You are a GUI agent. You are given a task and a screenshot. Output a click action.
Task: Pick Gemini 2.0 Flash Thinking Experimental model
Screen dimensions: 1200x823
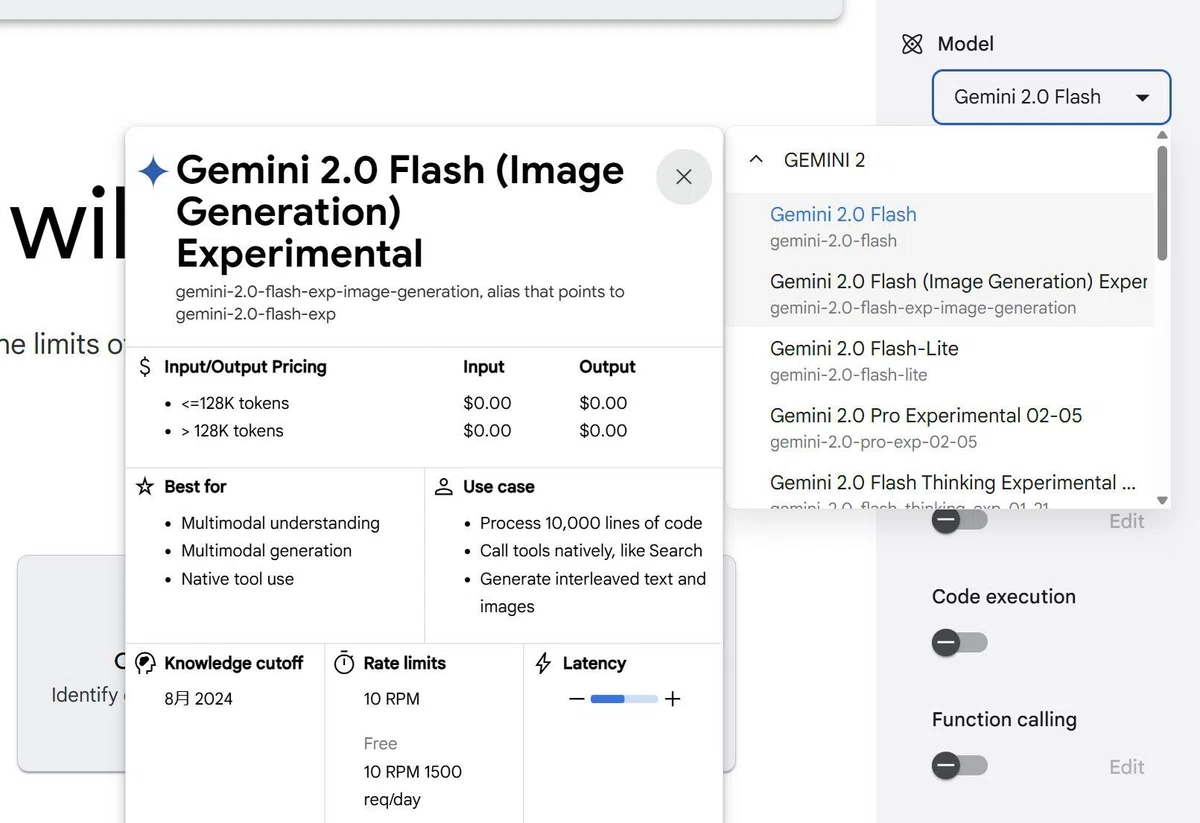click(940, 485)
